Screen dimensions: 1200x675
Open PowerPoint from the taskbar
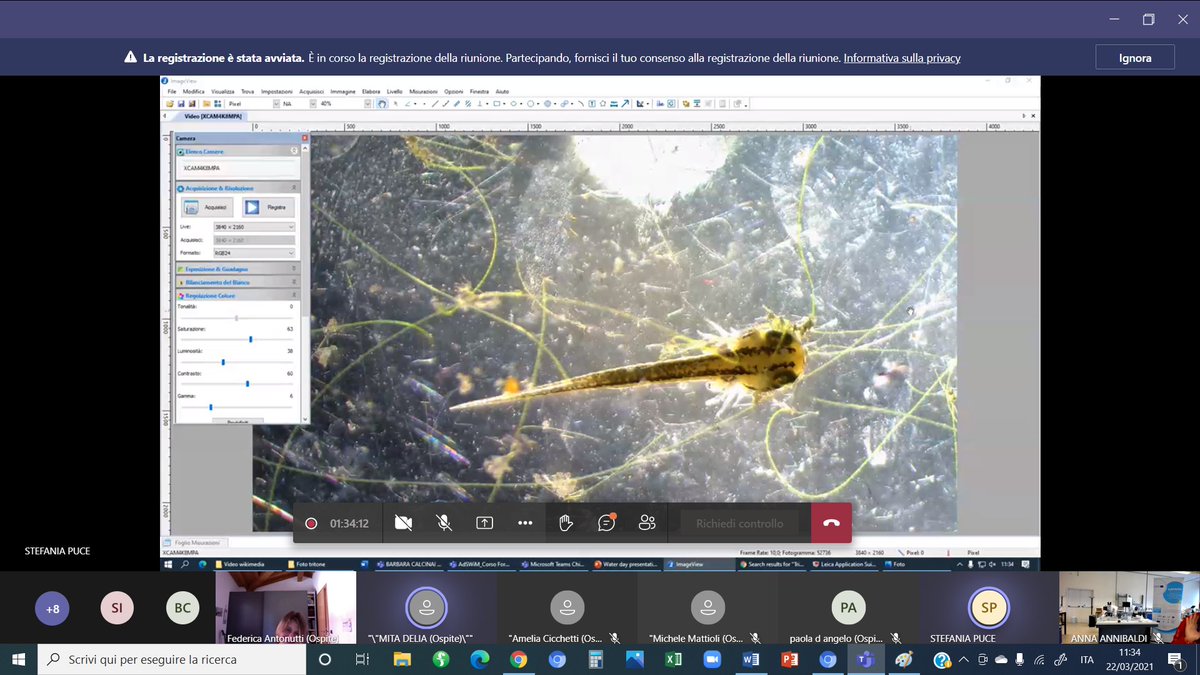click(x=789, y=660)
